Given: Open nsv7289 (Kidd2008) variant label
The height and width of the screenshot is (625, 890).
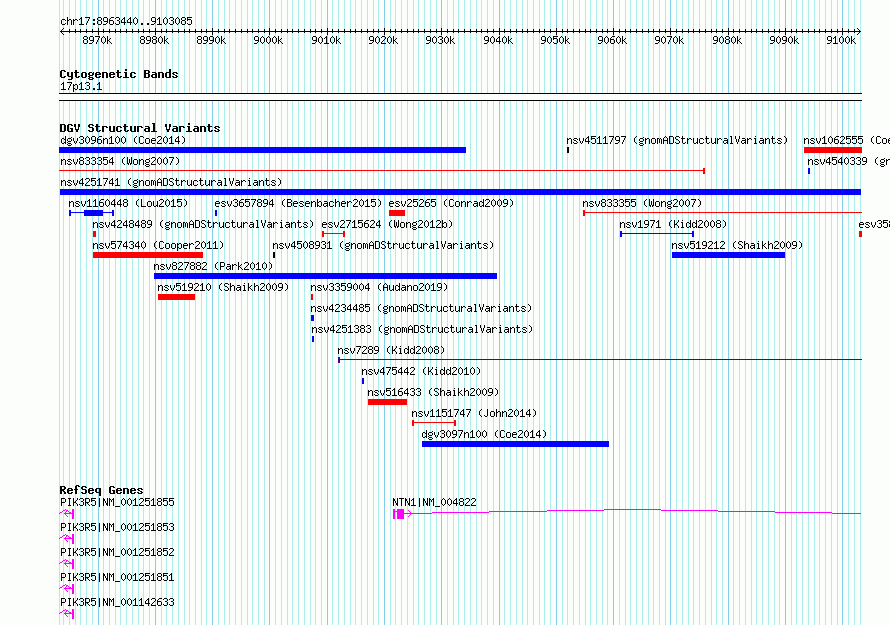Looking at the screenshot, I should (391, 350).
